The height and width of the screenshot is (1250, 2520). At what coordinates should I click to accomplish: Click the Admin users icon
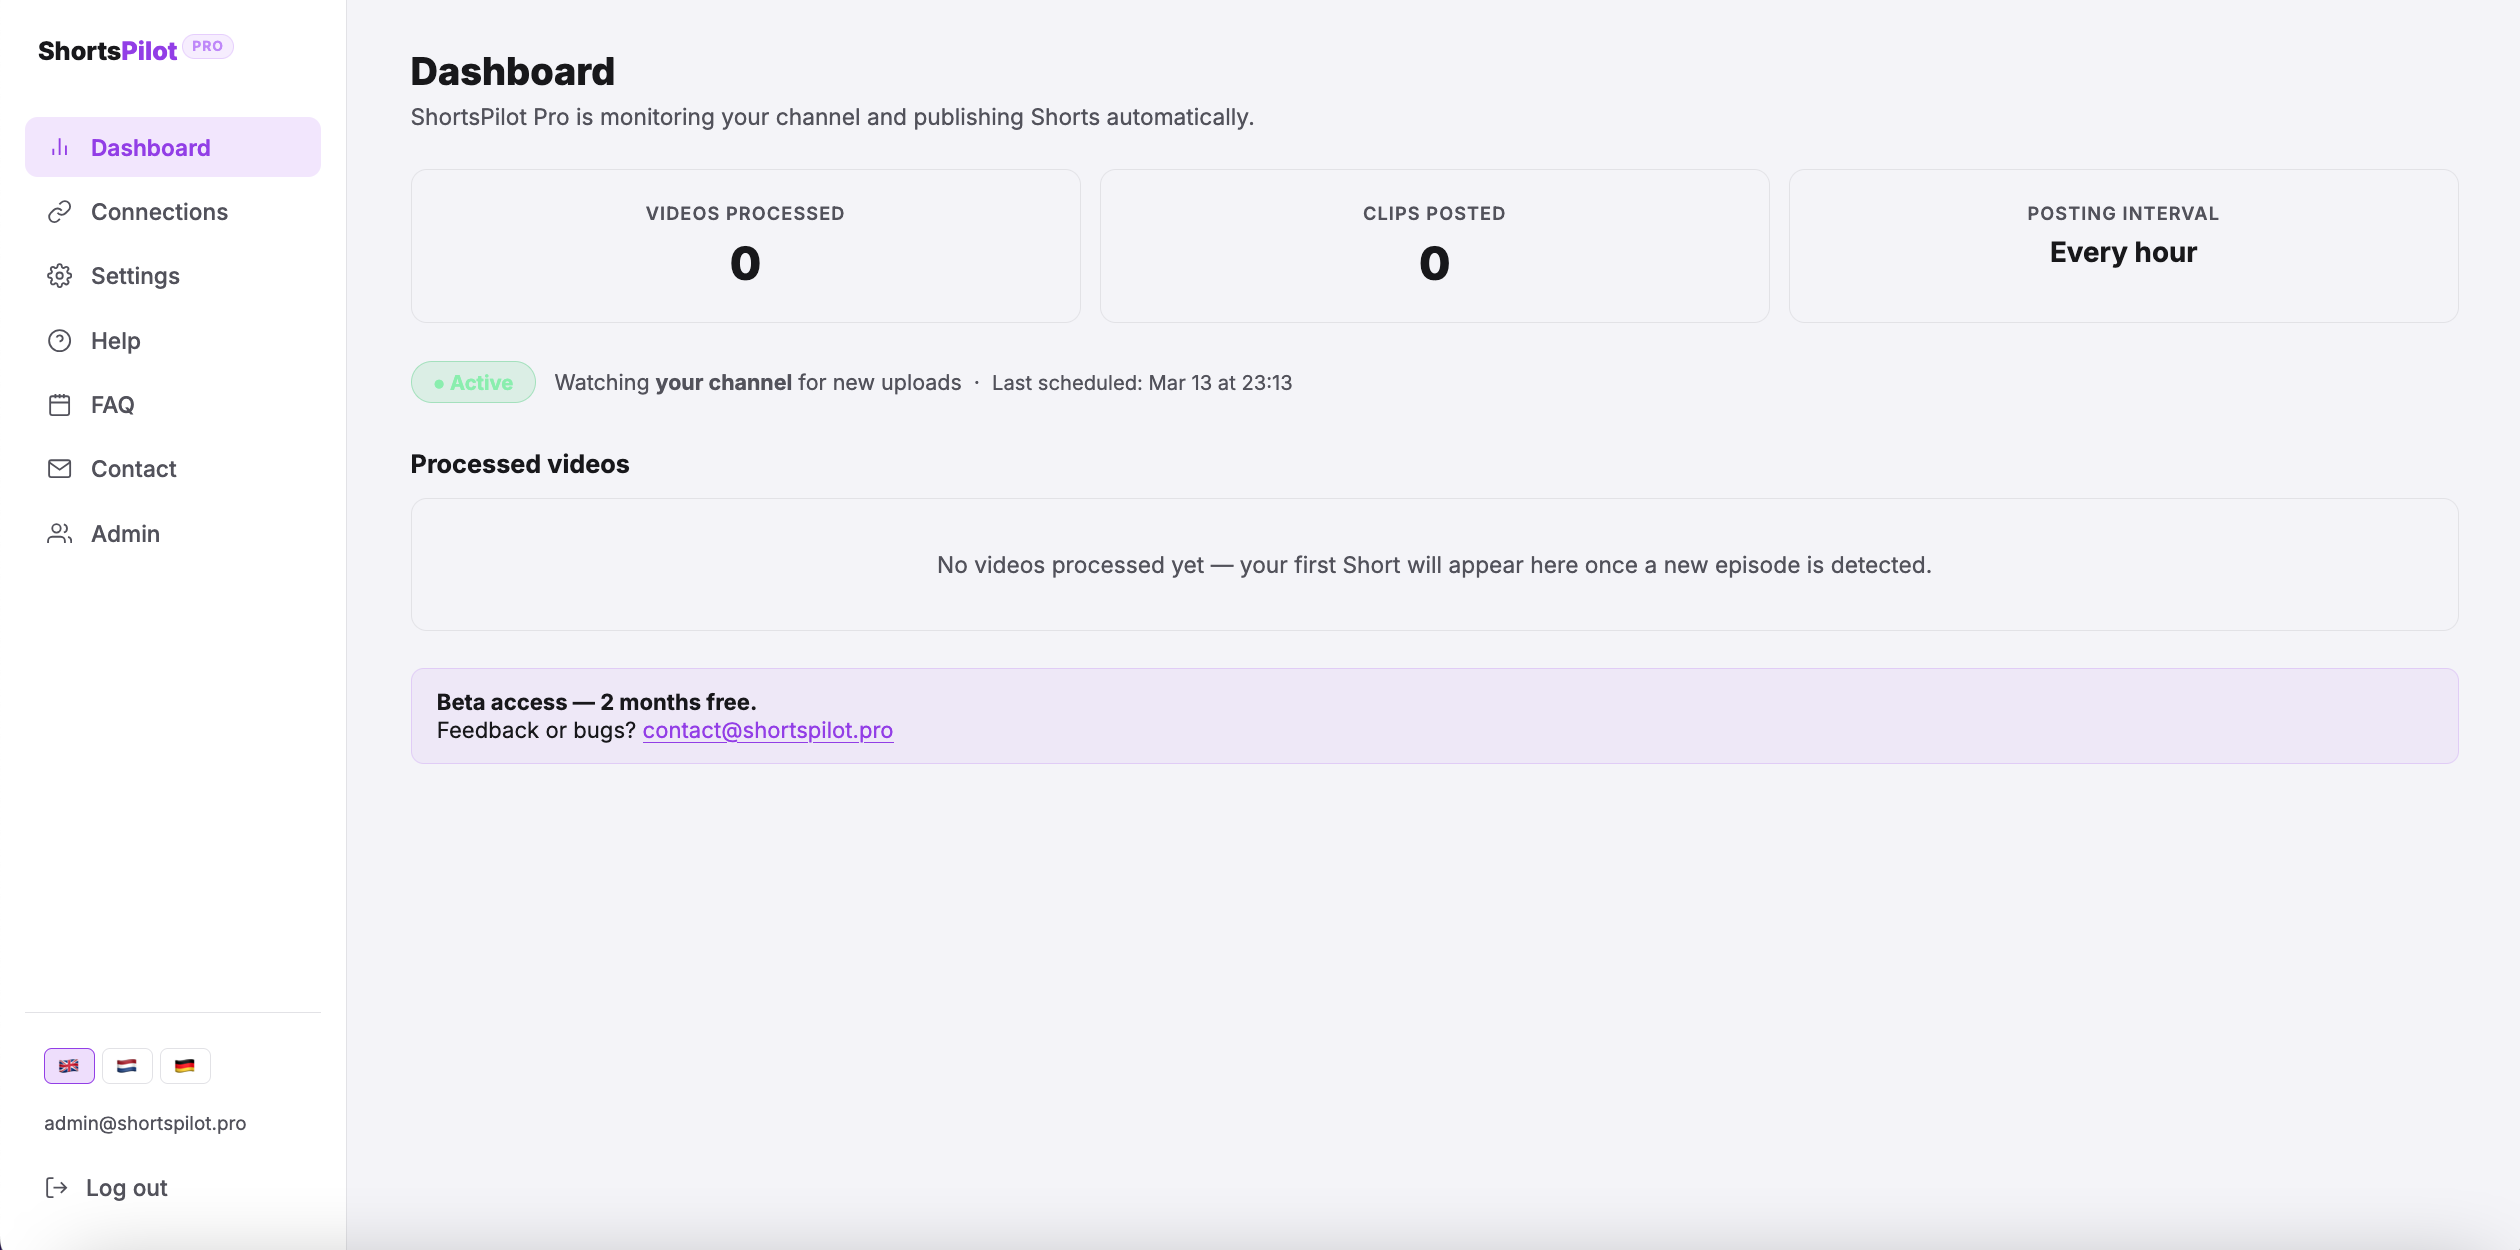coord(59,533)
